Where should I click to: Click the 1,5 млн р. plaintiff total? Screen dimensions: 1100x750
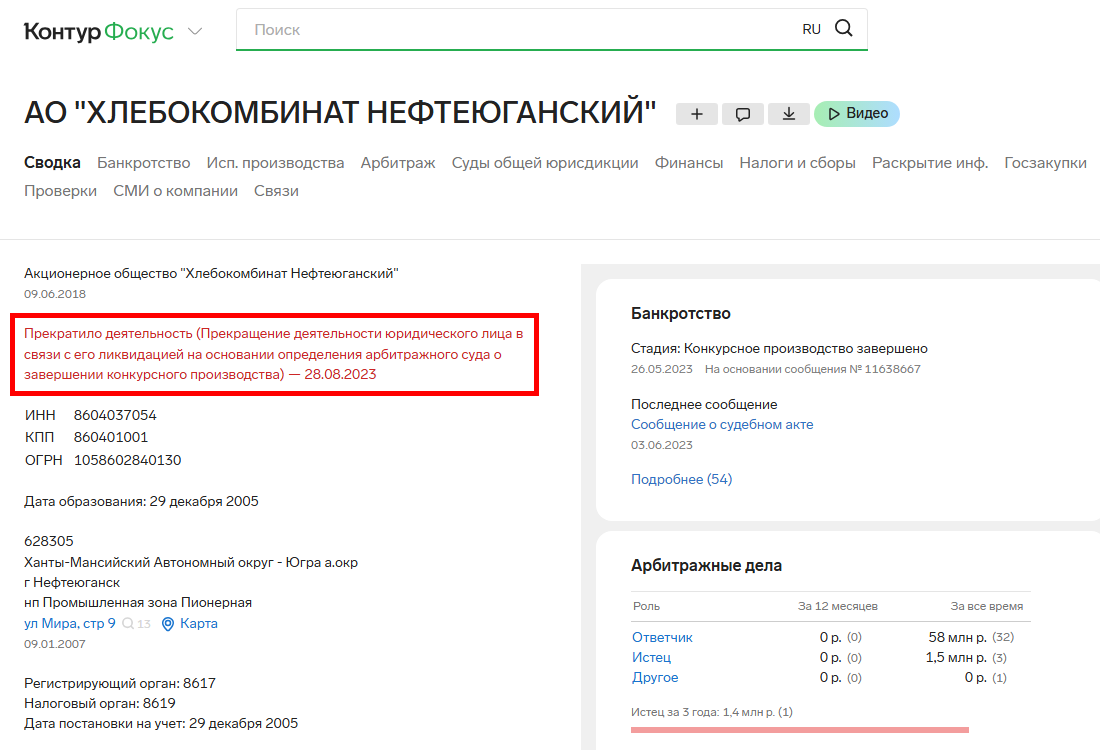(956, 657)
